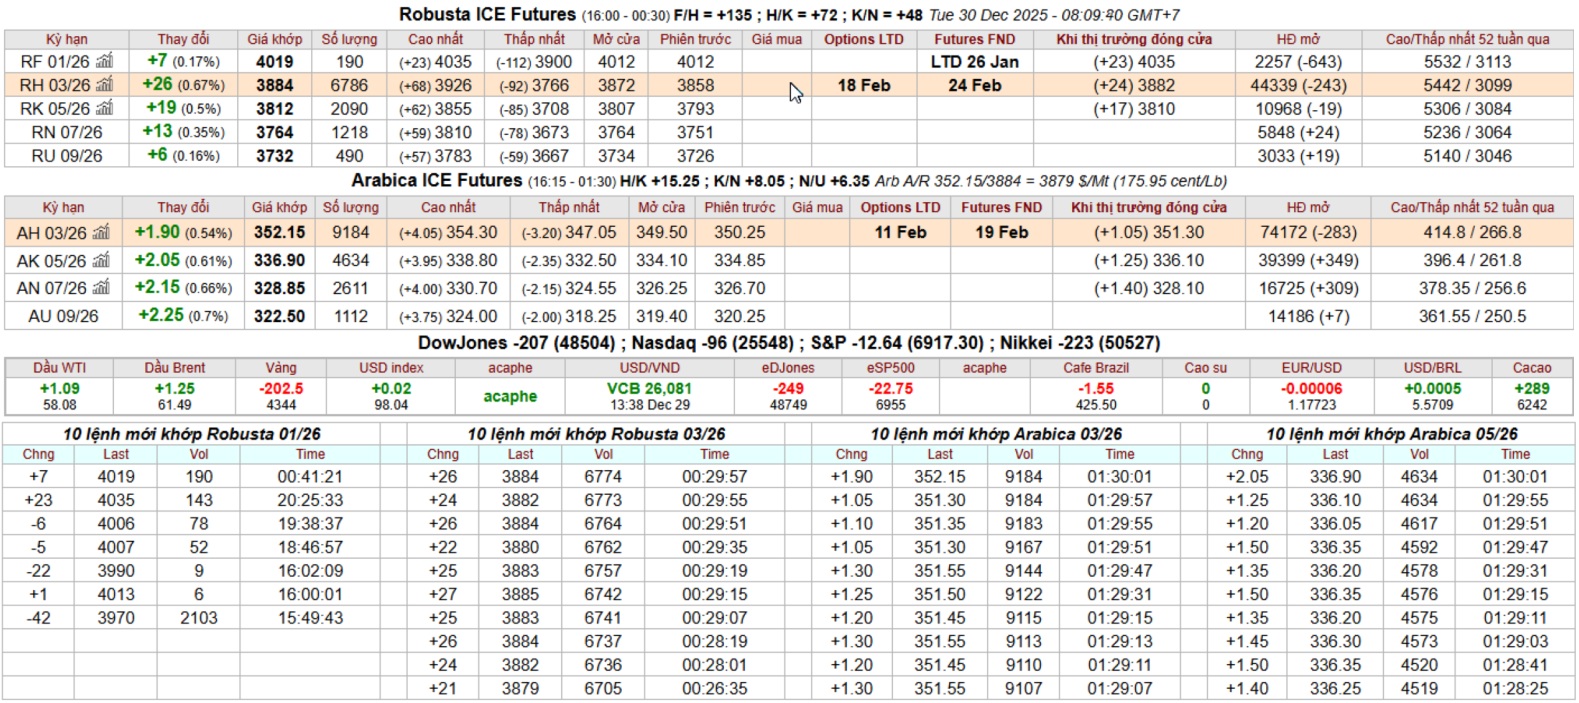Viewport: 1579px width, 703px height.
Task: Click the Cacao column header
Action: [1531, 368]
